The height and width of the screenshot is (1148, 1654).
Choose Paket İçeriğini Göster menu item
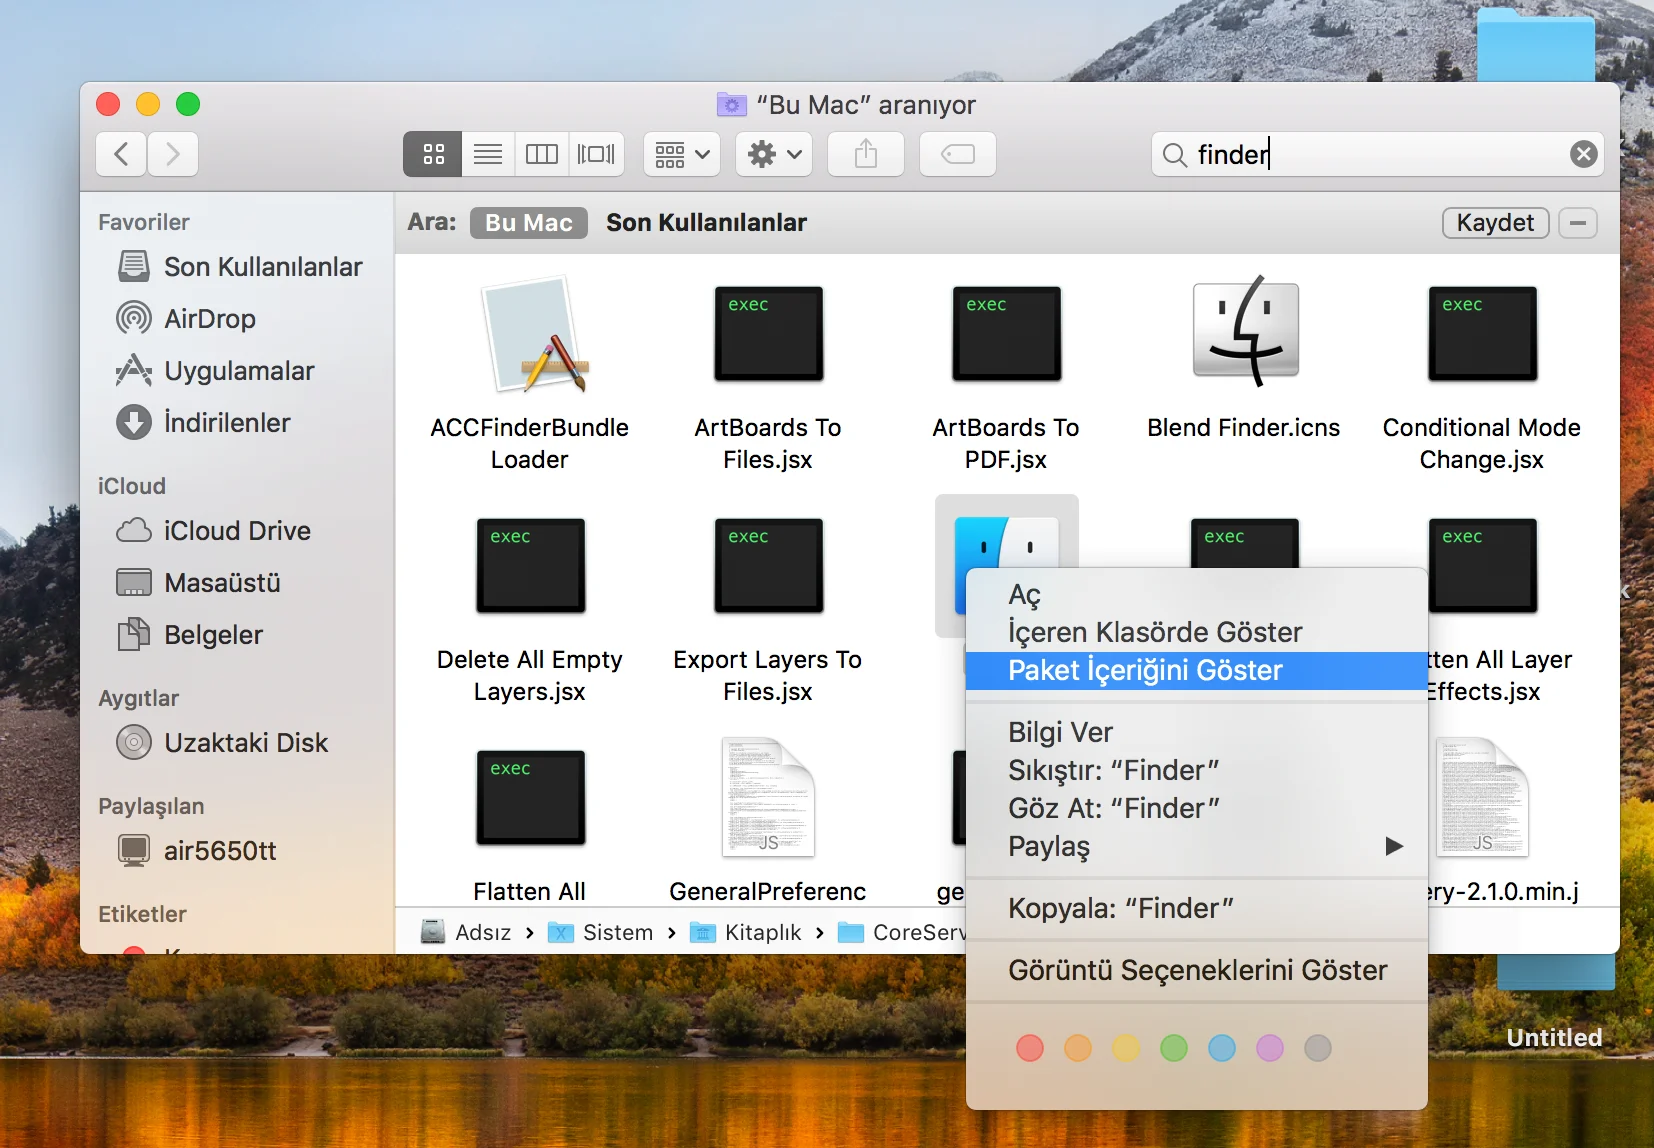pos(1145,670)
